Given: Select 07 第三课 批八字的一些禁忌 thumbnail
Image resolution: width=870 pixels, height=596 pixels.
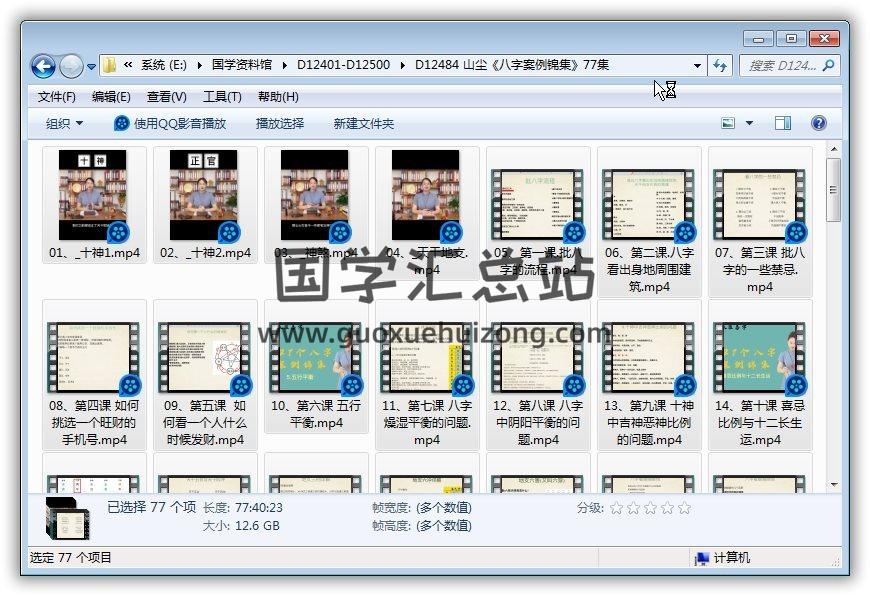Looking at the screenshot, I should tap(760, 205).
